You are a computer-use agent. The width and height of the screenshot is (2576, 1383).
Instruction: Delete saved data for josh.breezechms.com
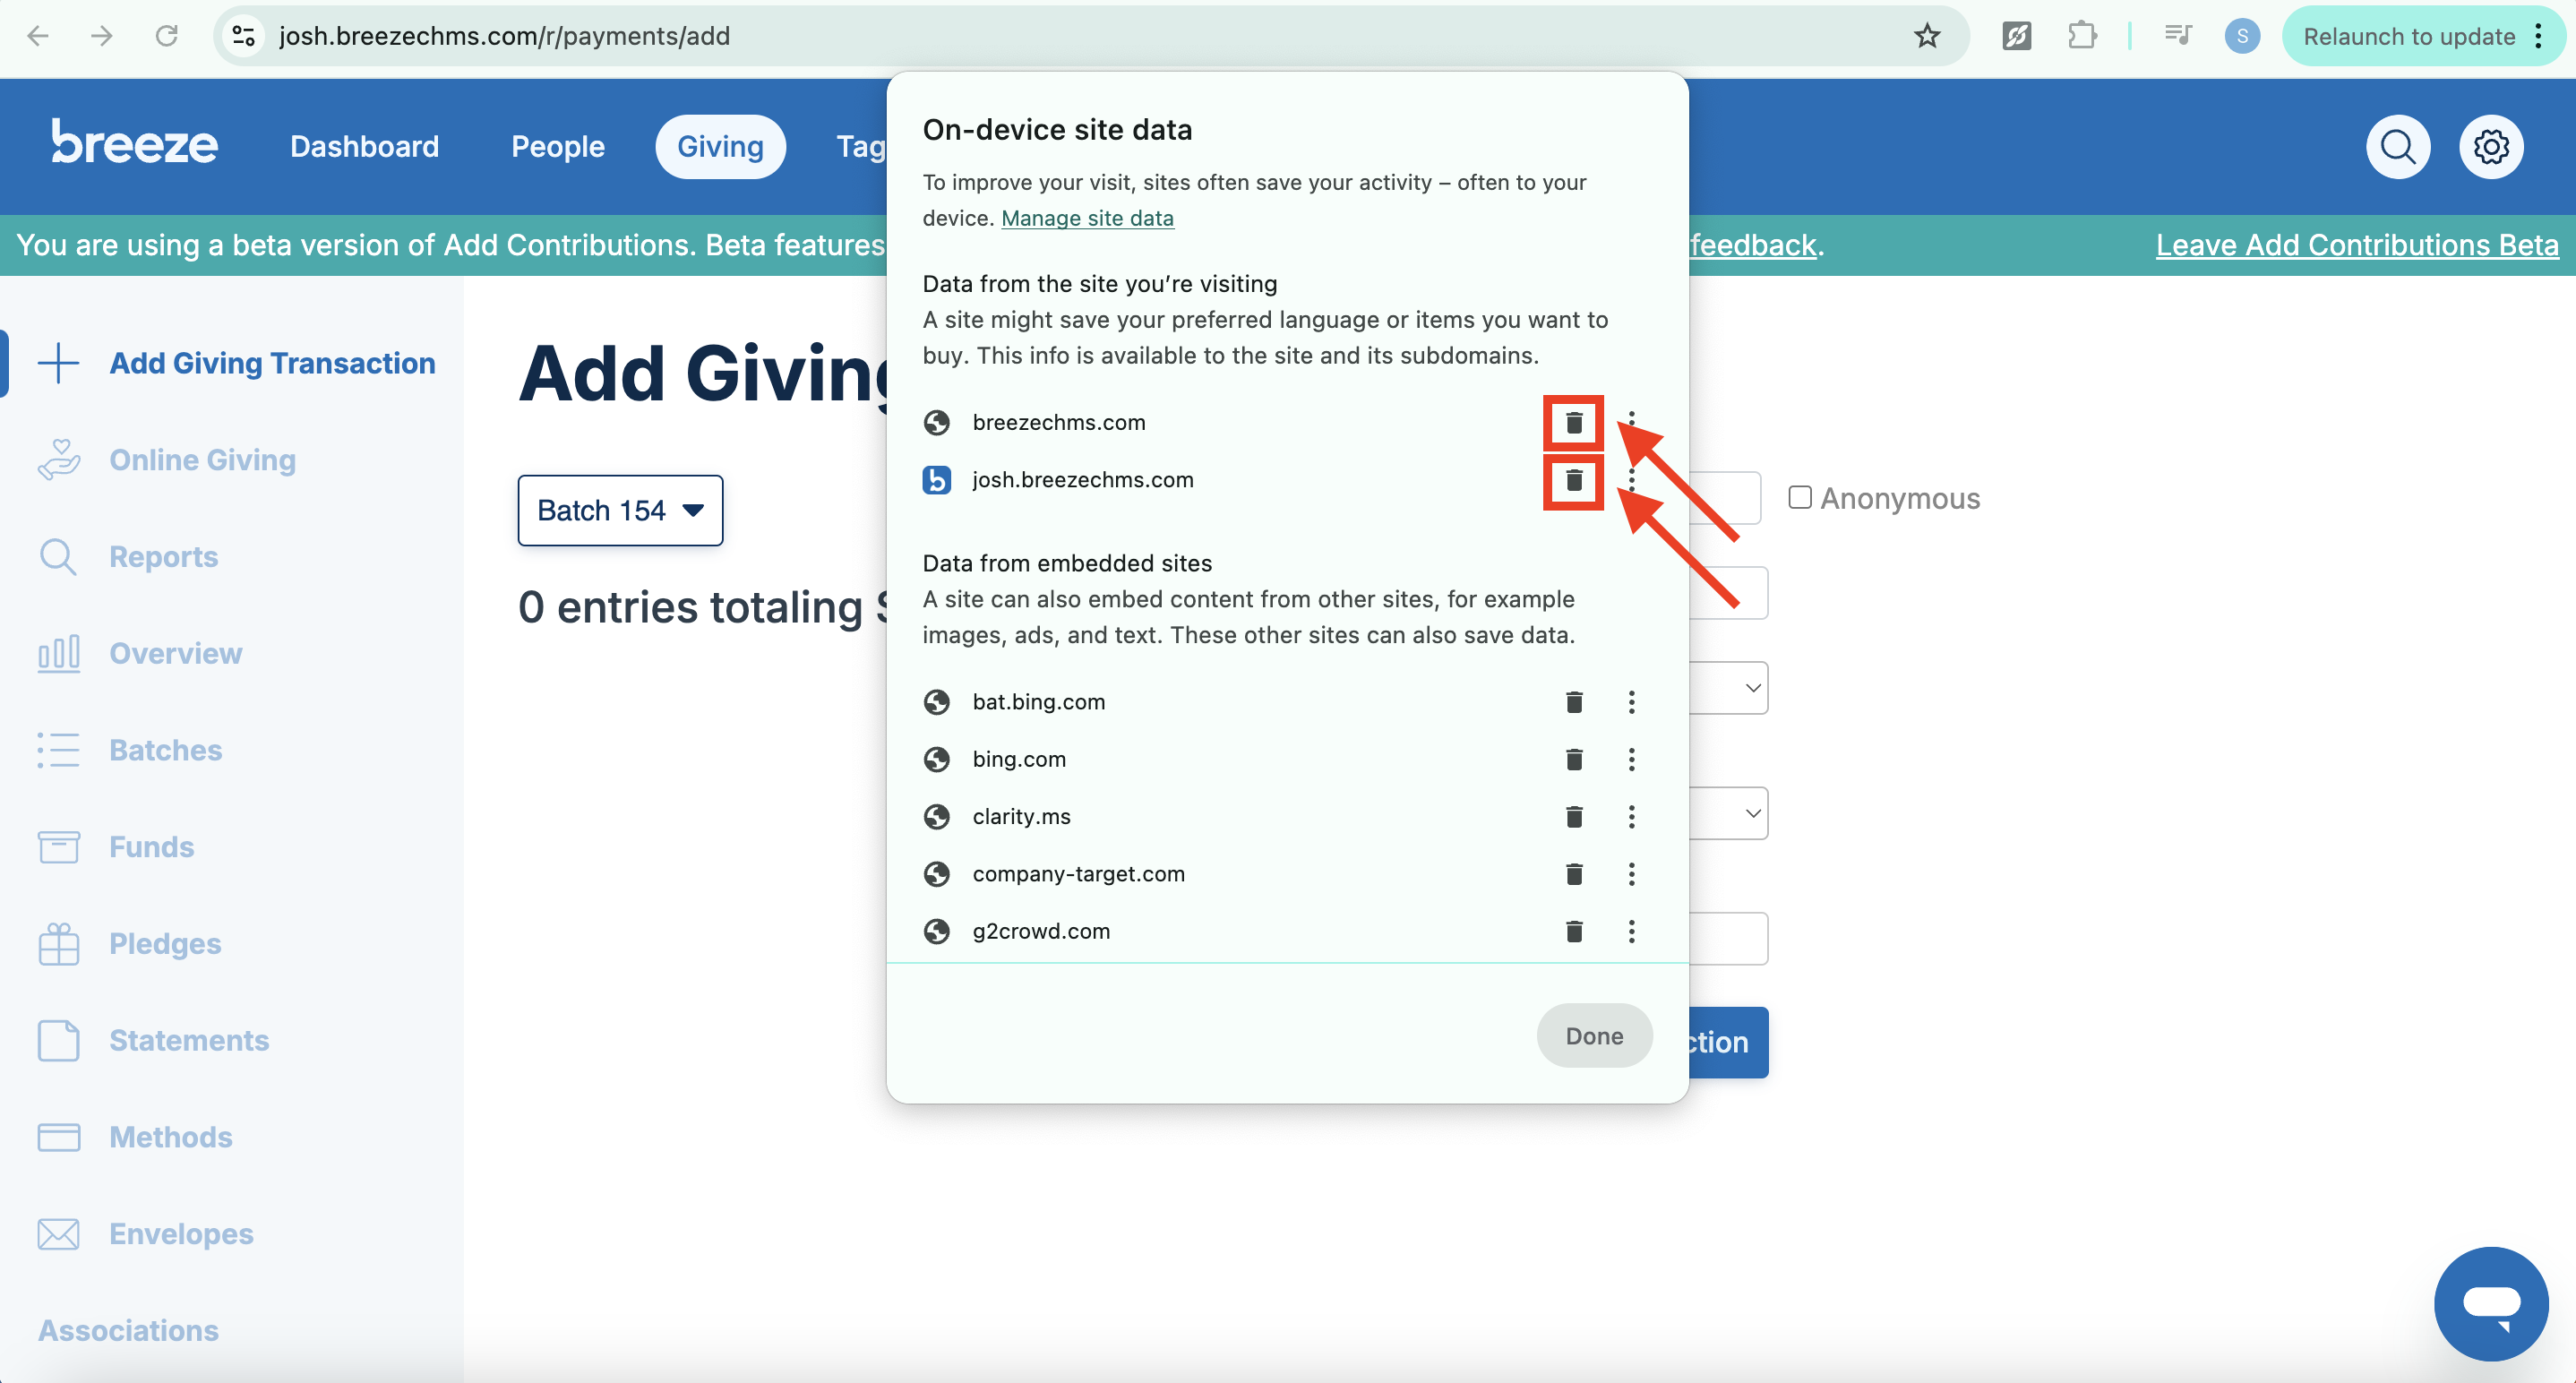click(x=1573, y=481)
